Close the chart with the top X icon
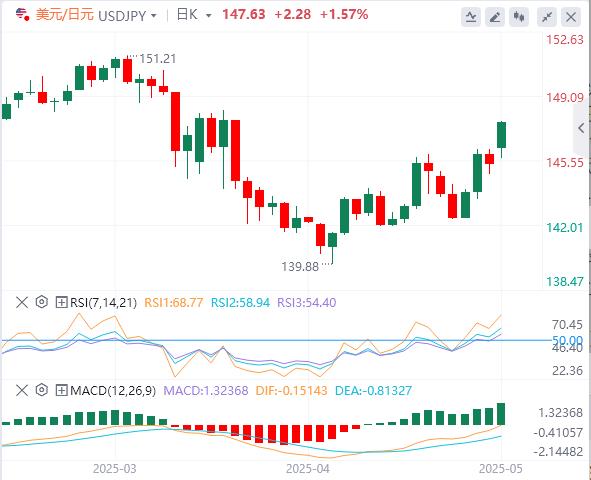 point(571,17)
